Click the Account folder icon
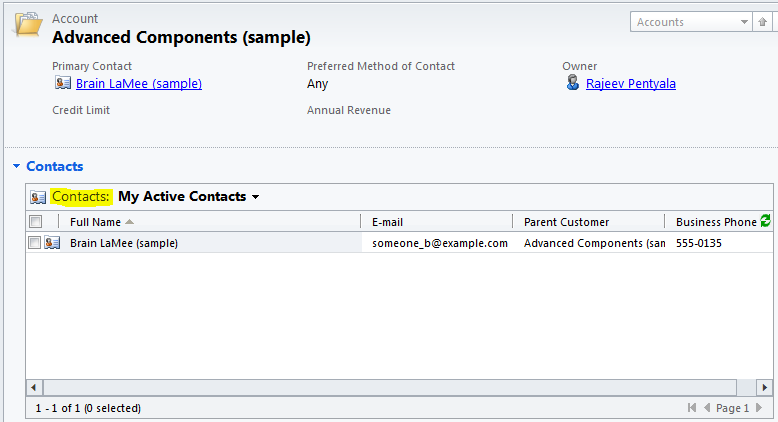Image resolution: width=778 pixels, height=422 pixels. [x=27, y=29]
